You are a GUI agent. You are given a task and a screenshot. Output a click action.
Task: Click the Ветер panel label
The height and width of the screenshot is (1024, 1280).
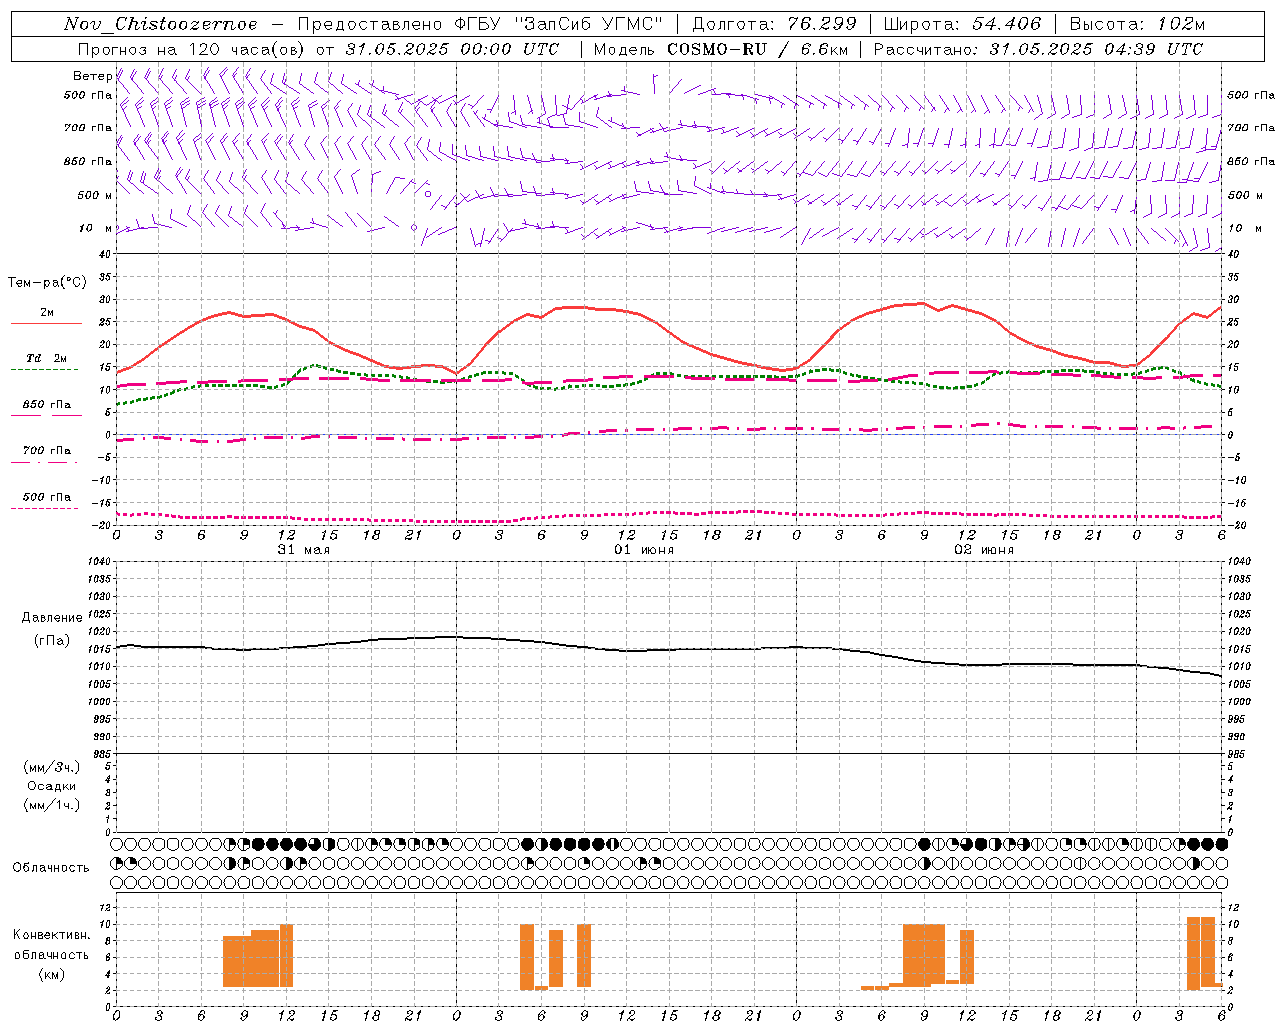(92, 76)
